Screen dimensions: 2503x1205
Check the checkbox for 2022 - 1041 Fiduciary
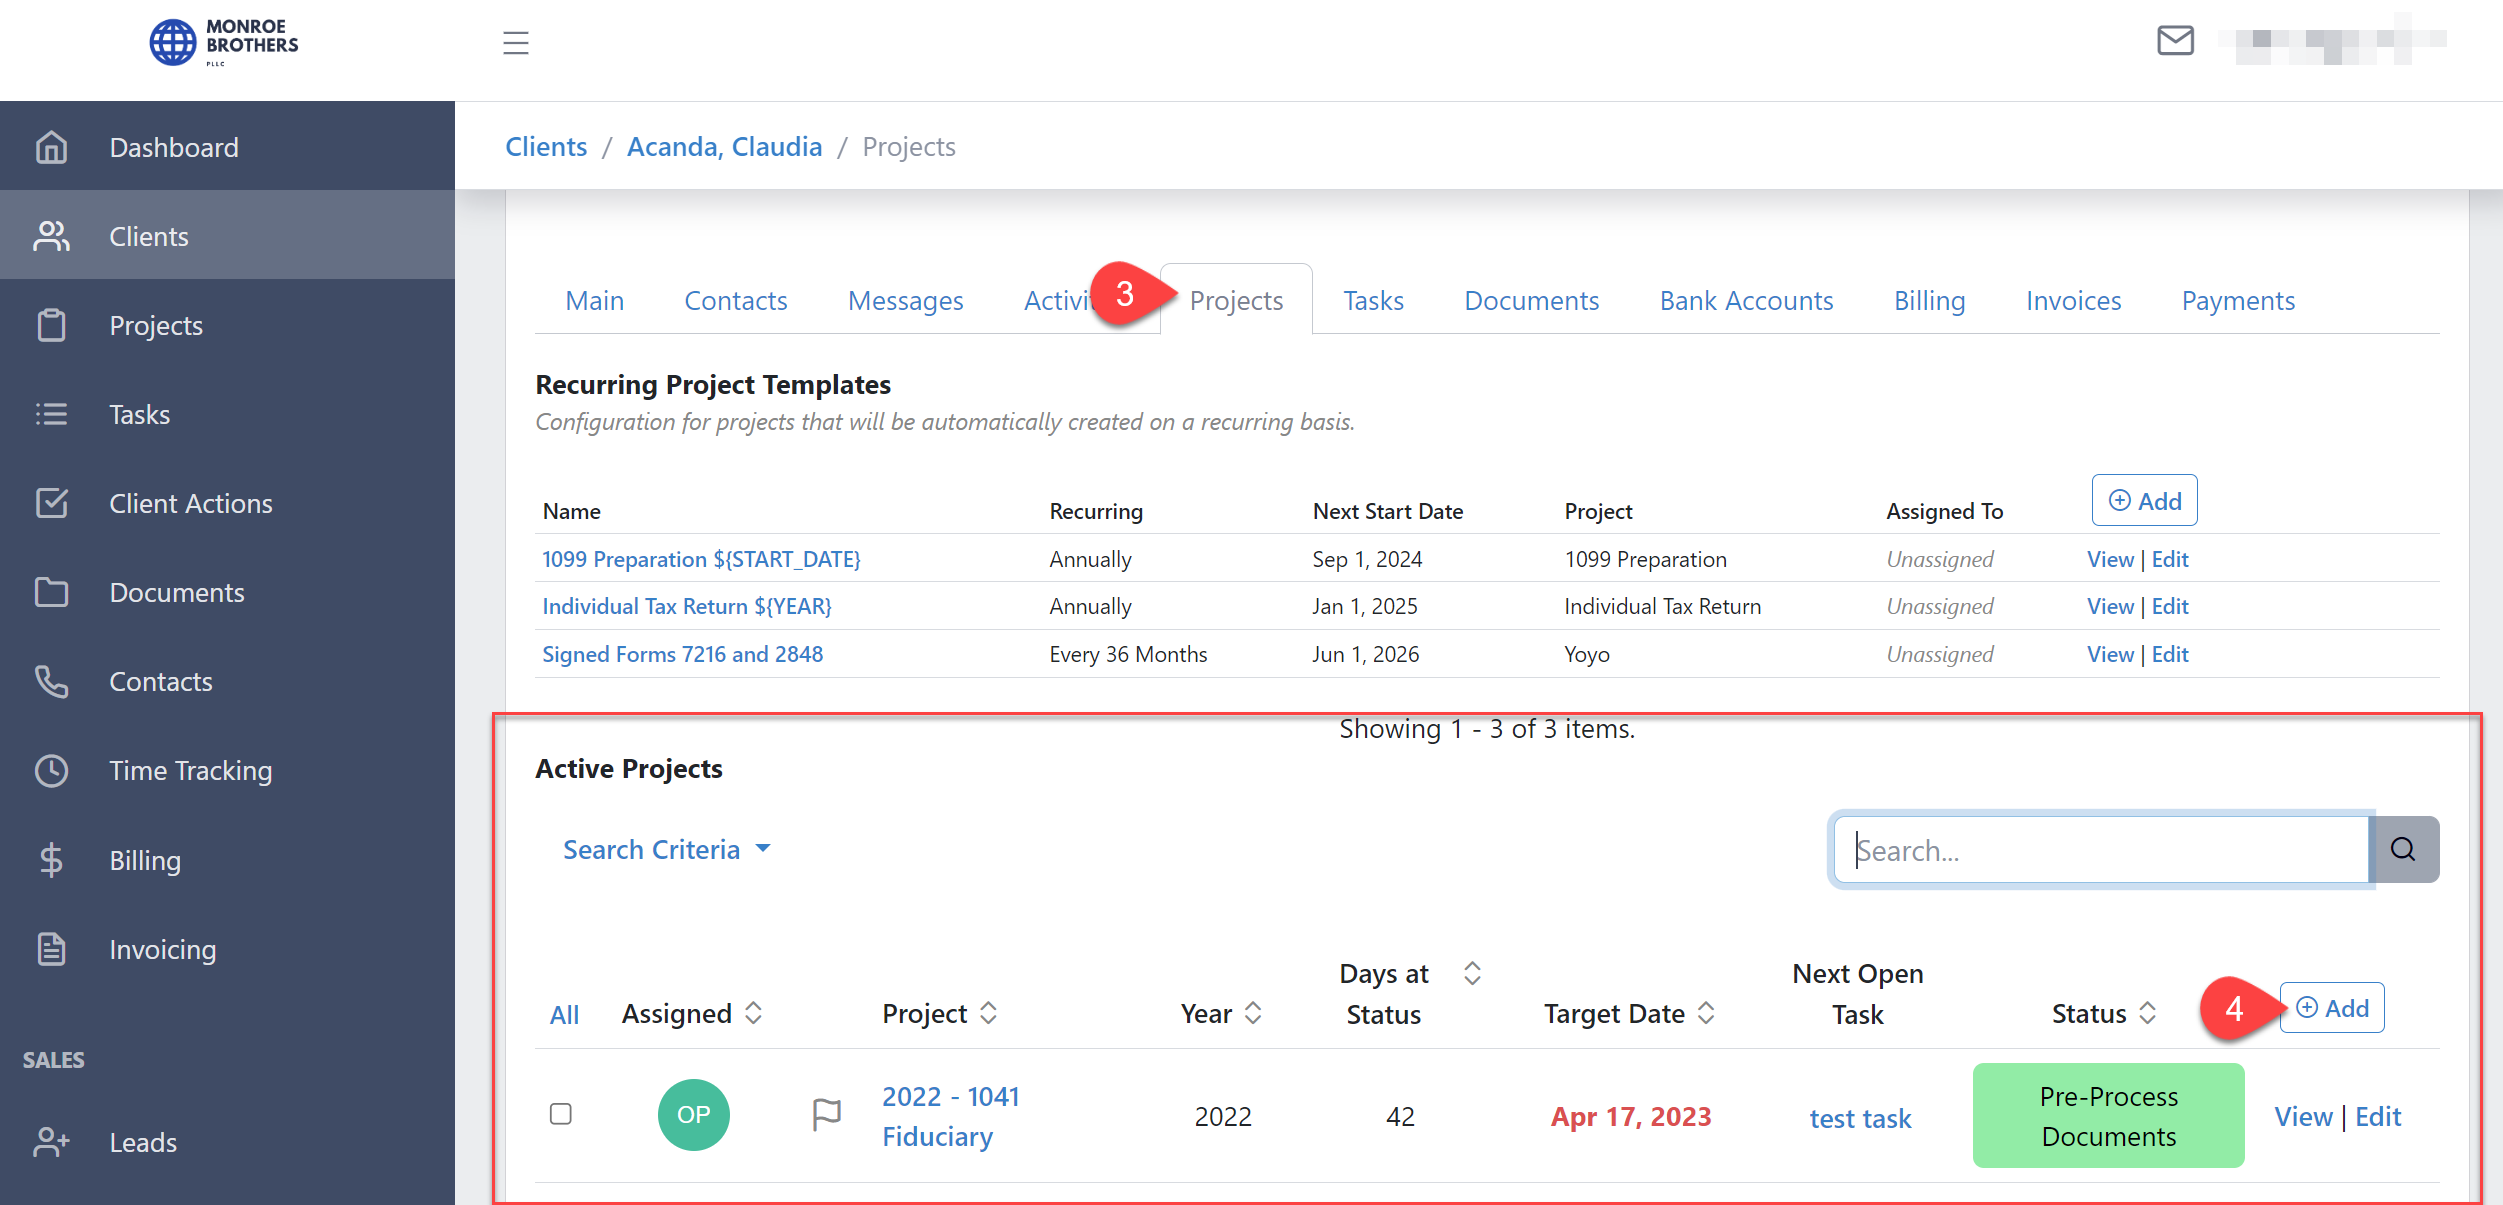[x=562, y=1113]
